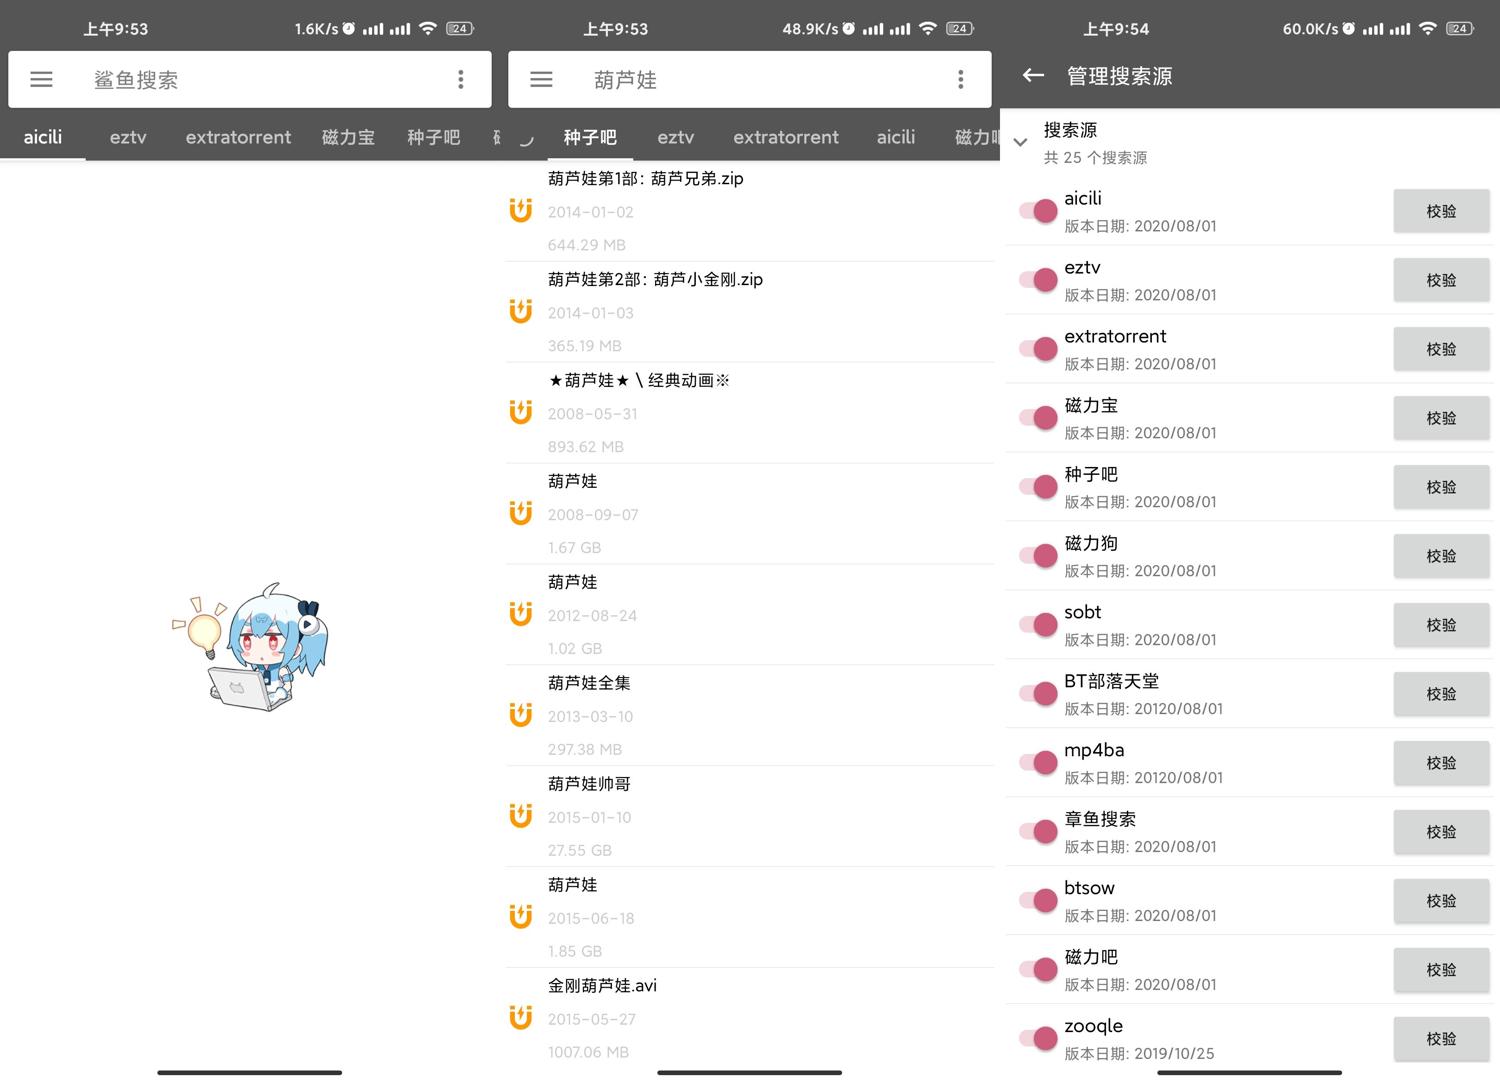
Task: Toggle the 磁力狗 search source switch
Action: click(1038, 556)
